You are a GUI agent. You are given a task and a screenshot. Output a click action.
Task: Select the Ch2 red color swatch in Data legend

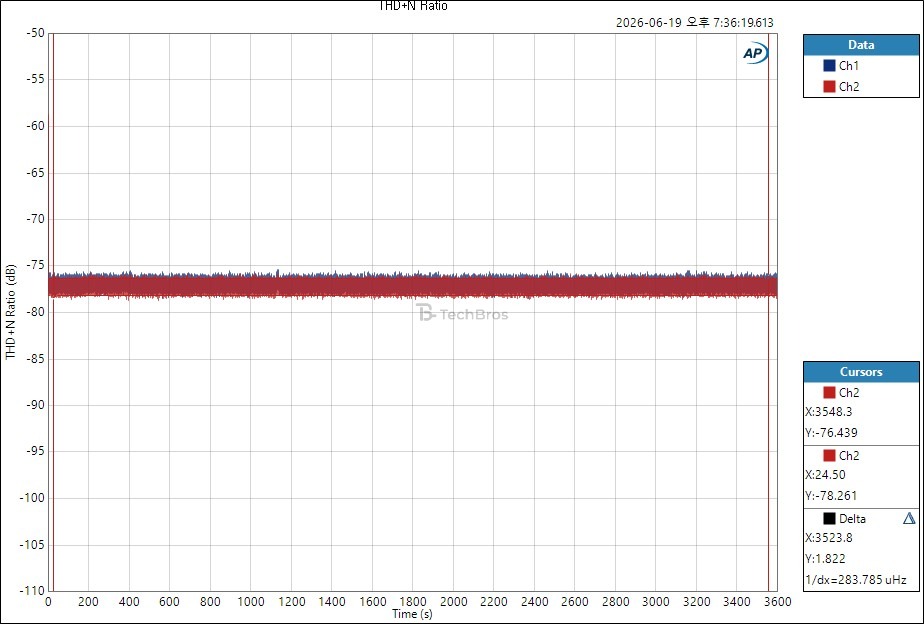click(829, 87)
